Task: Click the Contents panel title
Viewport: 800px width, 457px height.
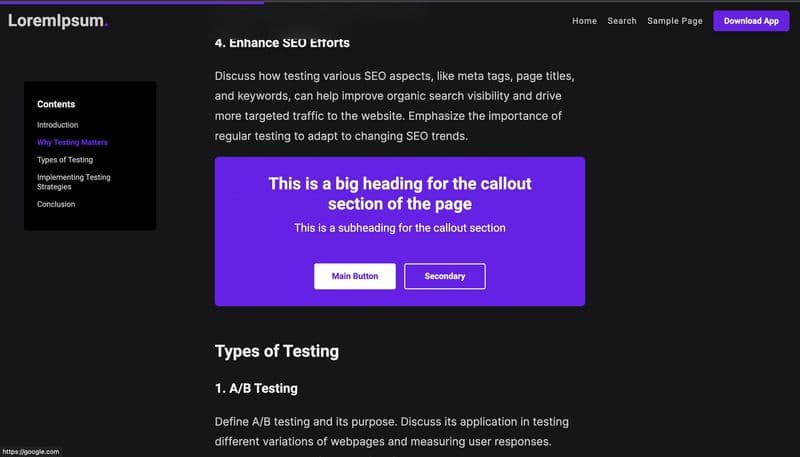Action: 56,104
